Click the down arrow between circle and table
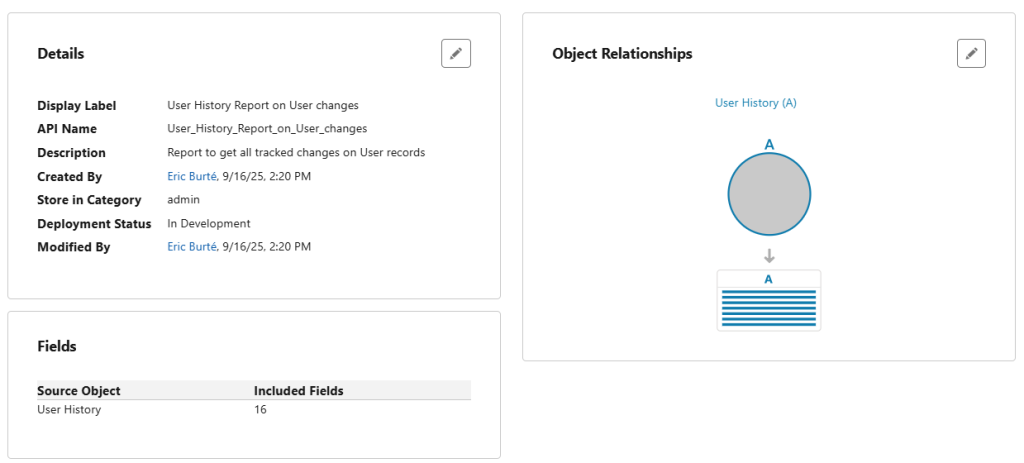Image resolution: width=1024 pixels, height=463 pixels. (x=769, y=255)
